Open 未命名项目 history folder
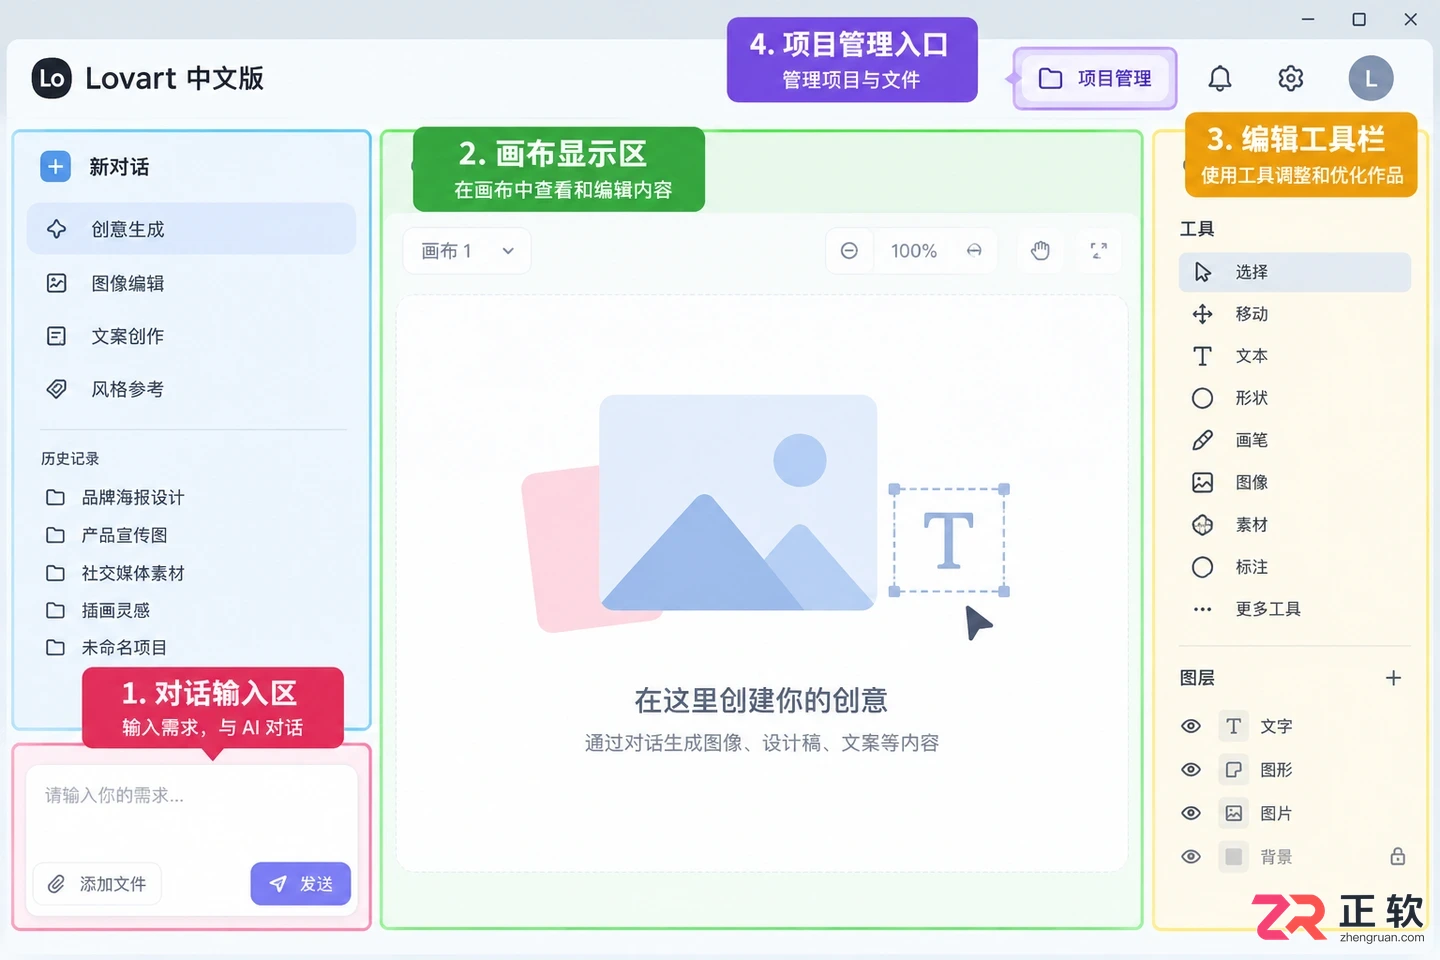1440x960 pixels. pyautogui.click(x=107, y=647)
